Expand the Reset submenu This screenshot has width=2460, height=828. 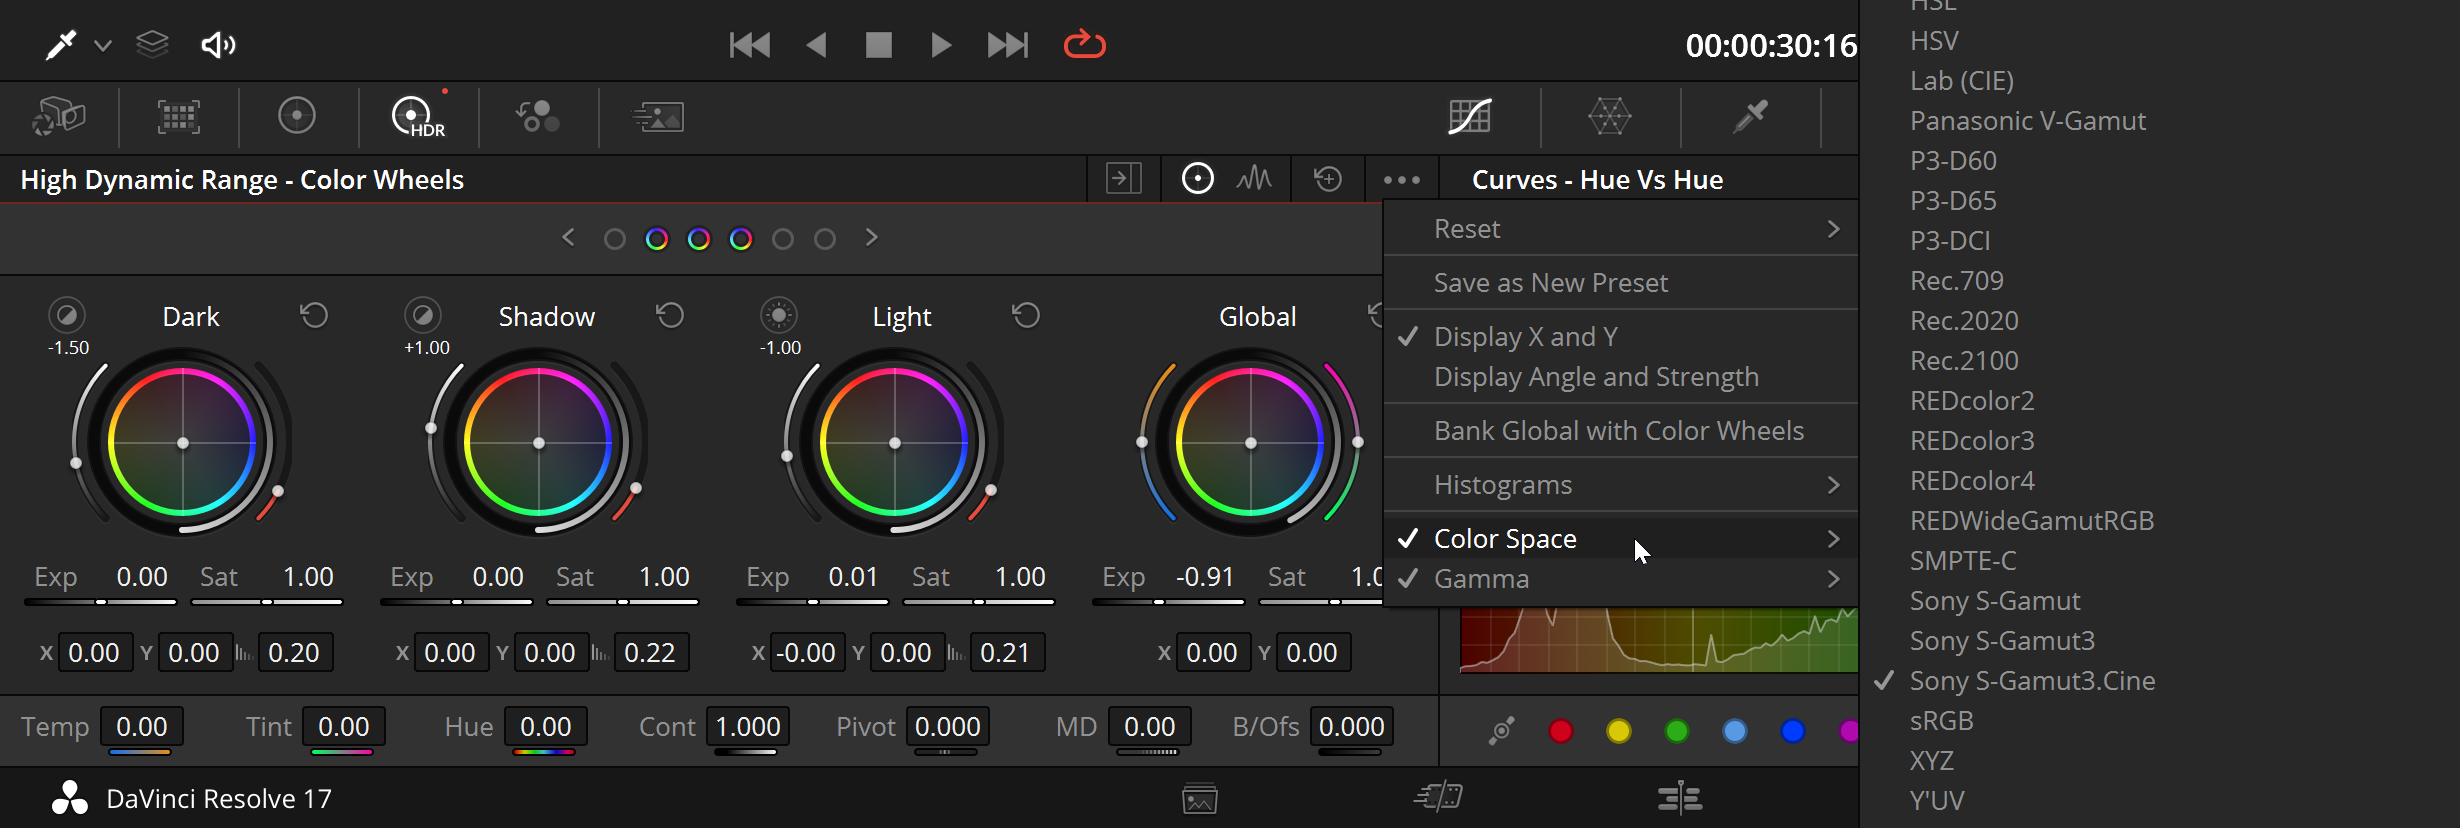click(1621, 229)
